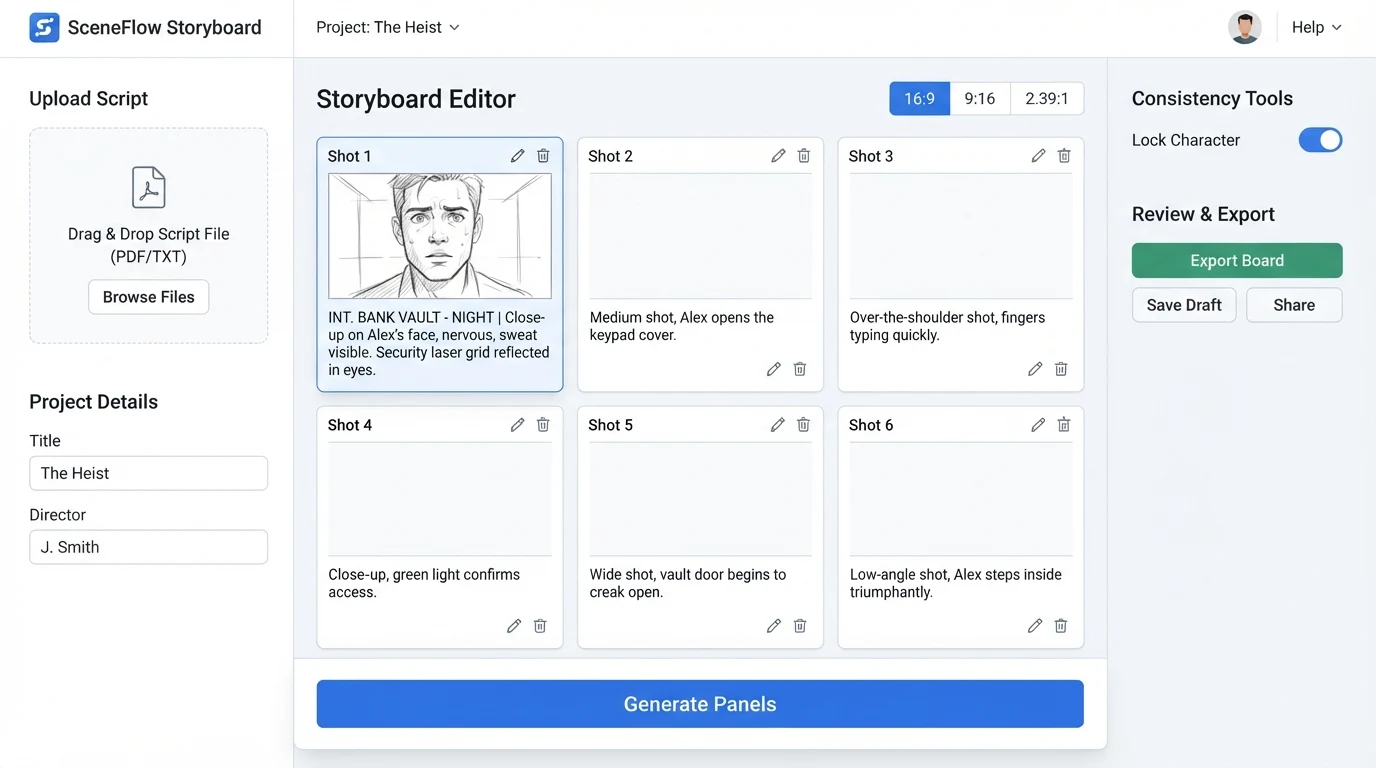1376x768 pixels.
Task: Click the trash icon below the Shot 5 vault door caption
Action: coord(800,626)
